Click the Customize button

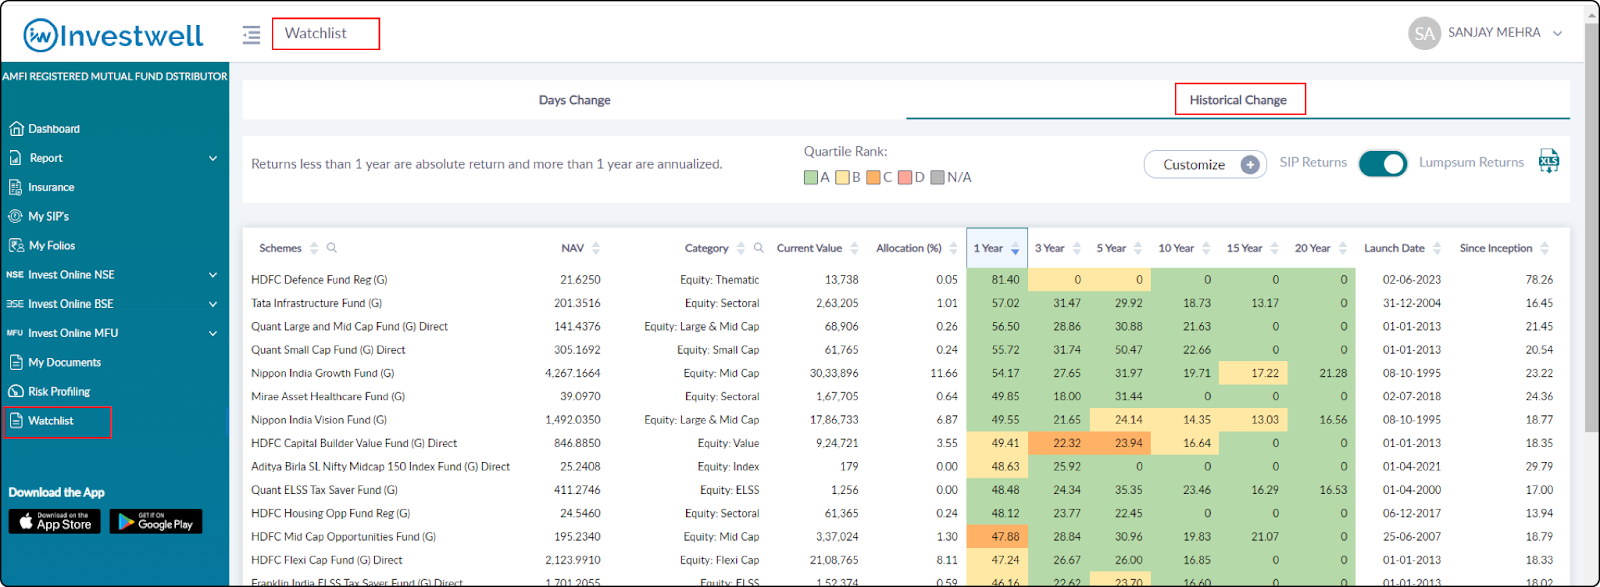pos(1205,165)
